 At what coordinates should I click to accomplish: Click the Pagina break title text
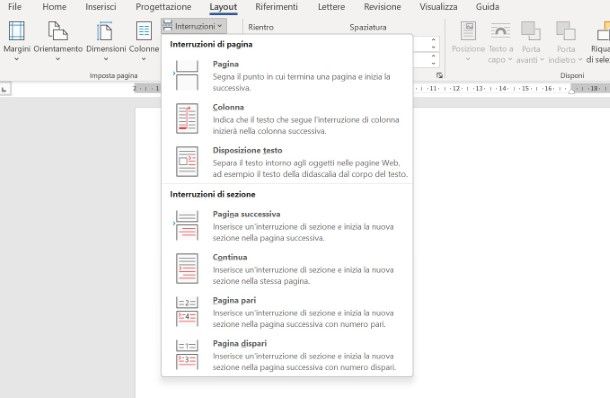point(226,64)
